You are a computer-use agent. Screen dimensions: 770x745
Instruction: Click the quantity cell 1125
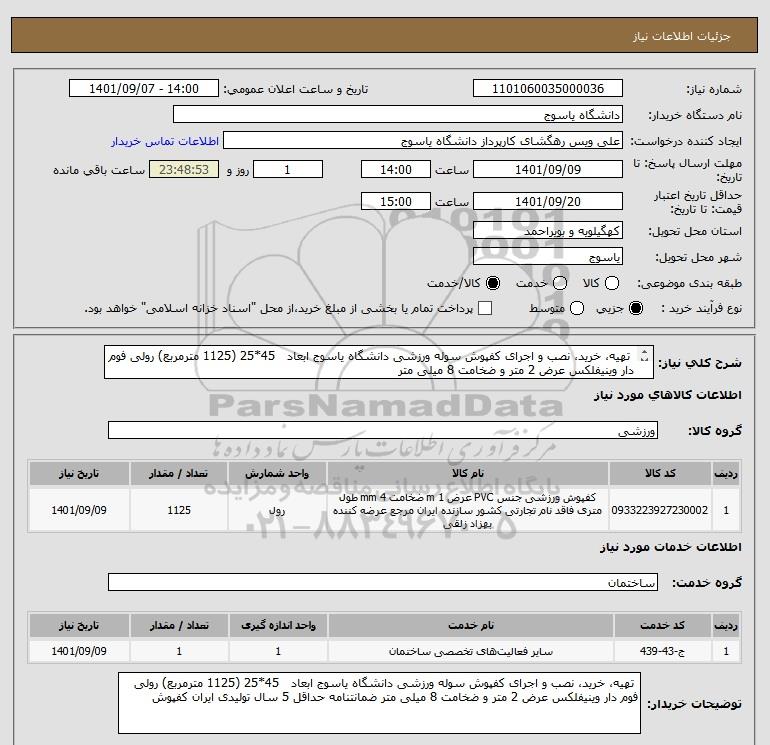(x=179, y=510)
